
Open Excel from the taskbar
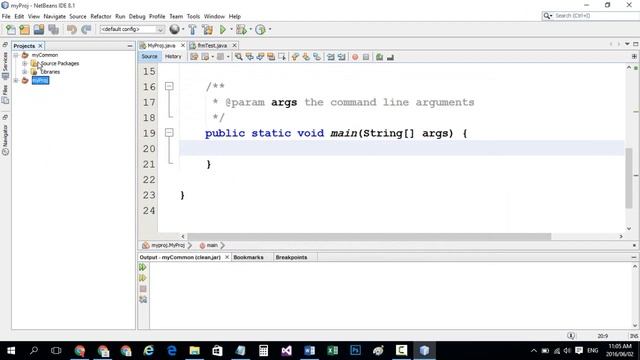(332, 350)
